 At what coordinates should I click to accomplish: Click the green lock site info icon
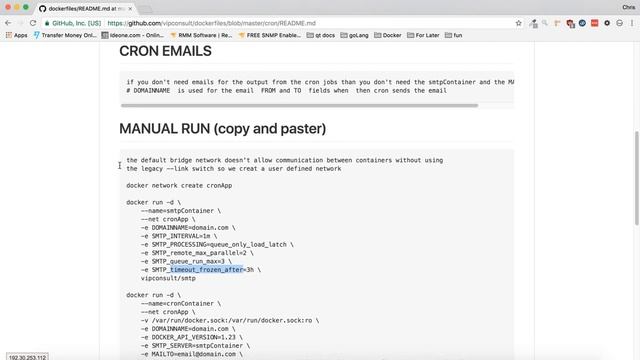pos(47,23)
